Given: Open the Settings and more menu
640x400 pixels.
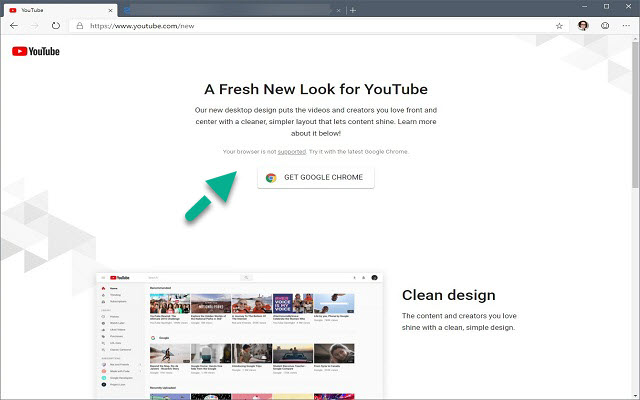Looking at the screenshot, I should pyautogui.click(x=626, y=25).
